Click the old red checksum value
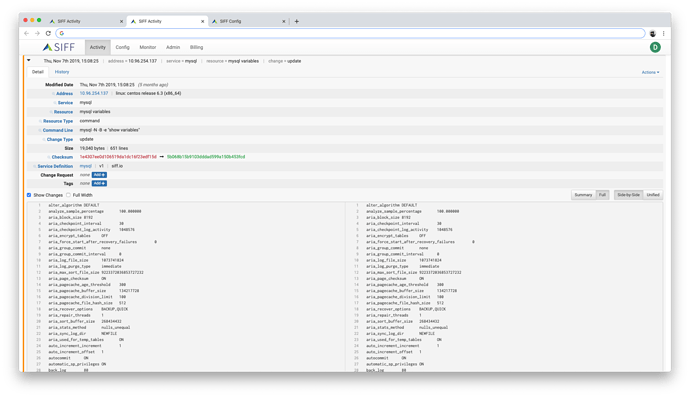690x396 pixels. [118, 157]
